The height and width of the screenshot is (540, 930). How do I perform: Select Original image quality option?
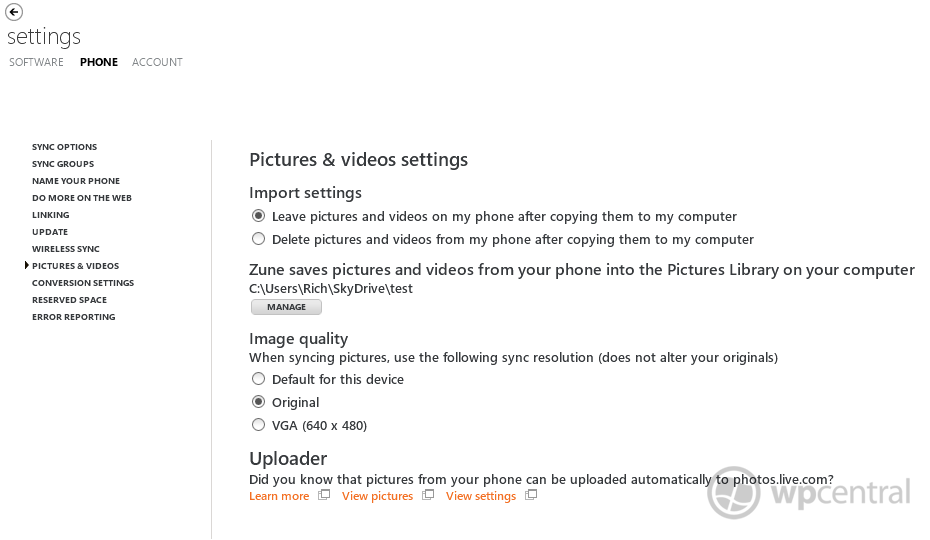tap(259, 402)
